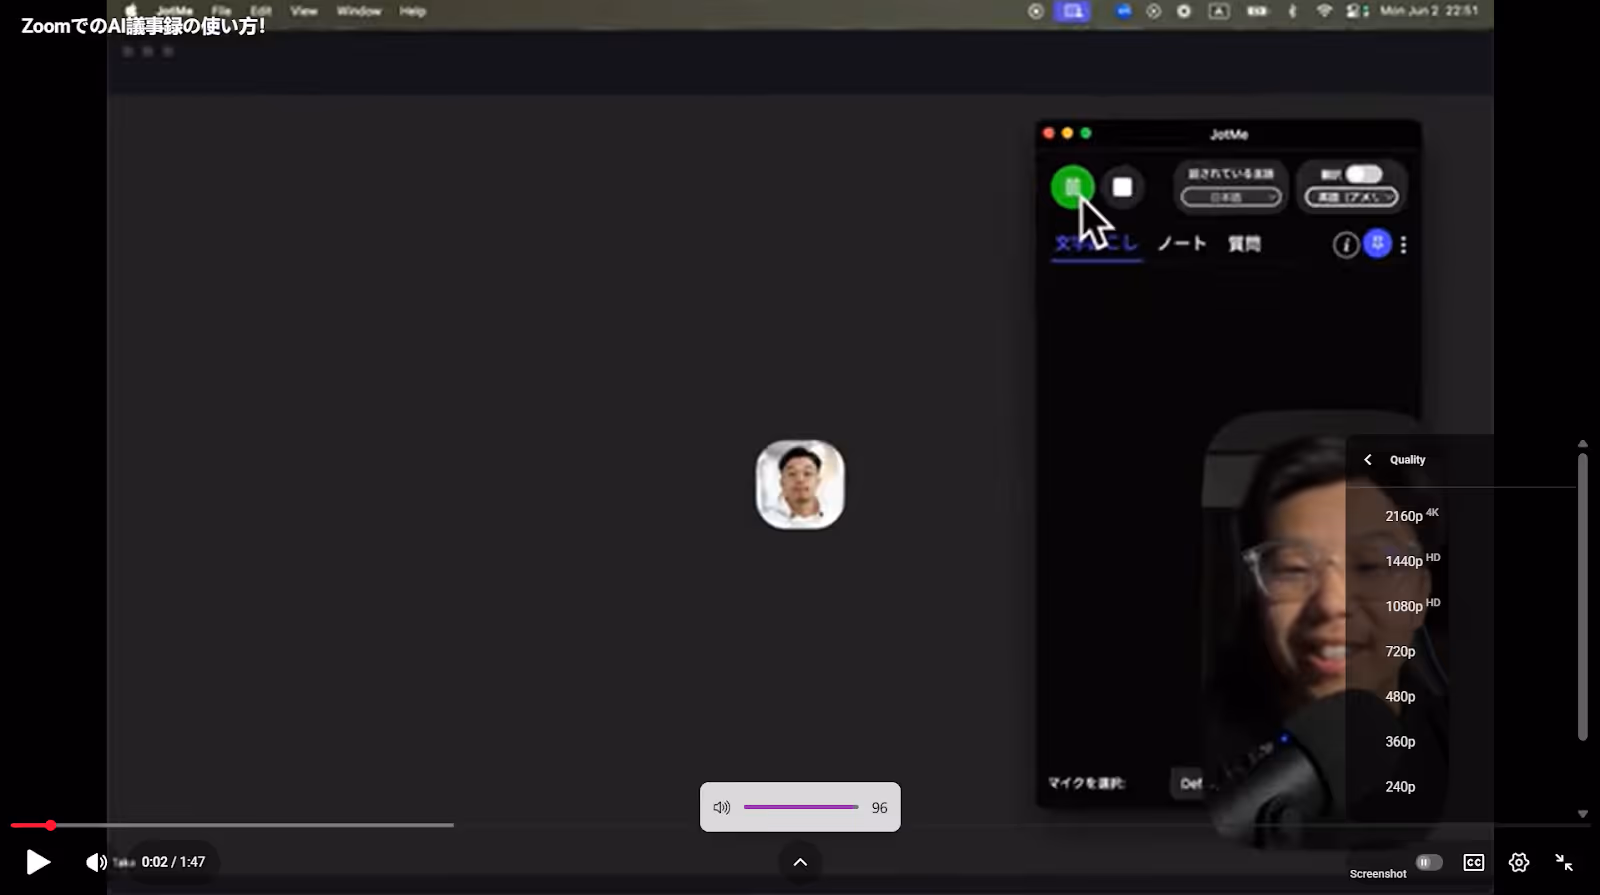Click the speaker icon in volume popup

[722, 807]
